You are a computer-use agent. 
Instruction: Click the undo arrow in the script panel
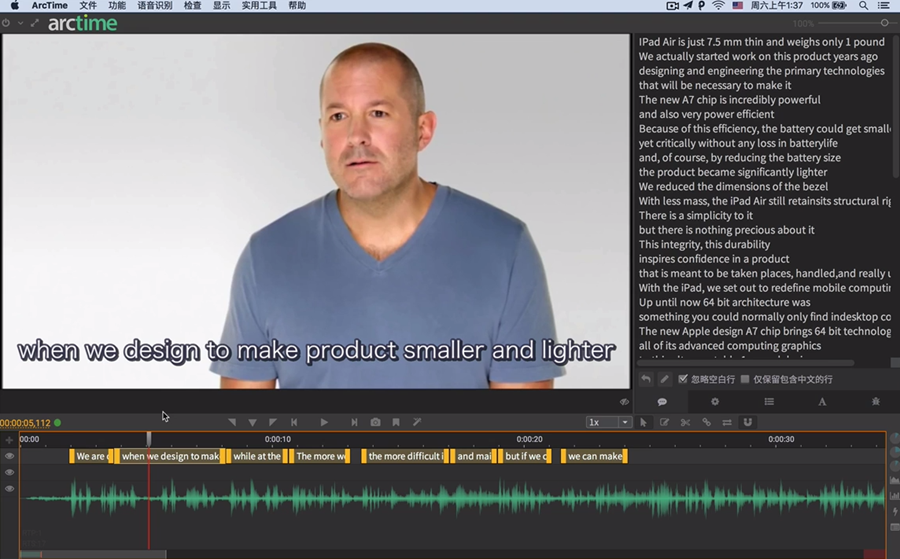click(646, 379)
